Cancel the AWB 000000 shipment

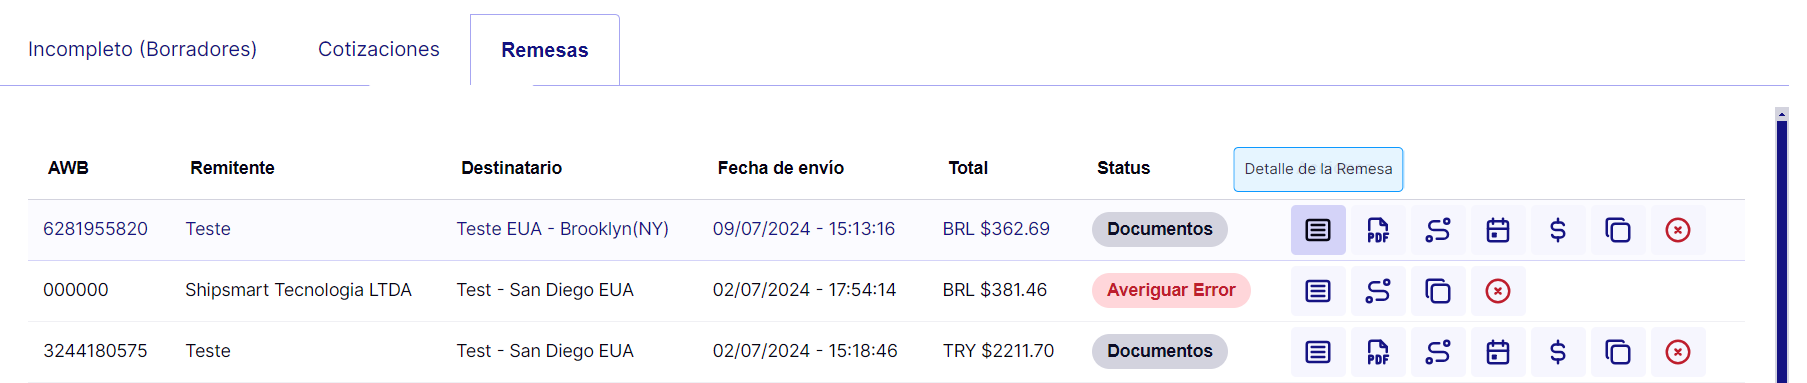(1498, 291)
